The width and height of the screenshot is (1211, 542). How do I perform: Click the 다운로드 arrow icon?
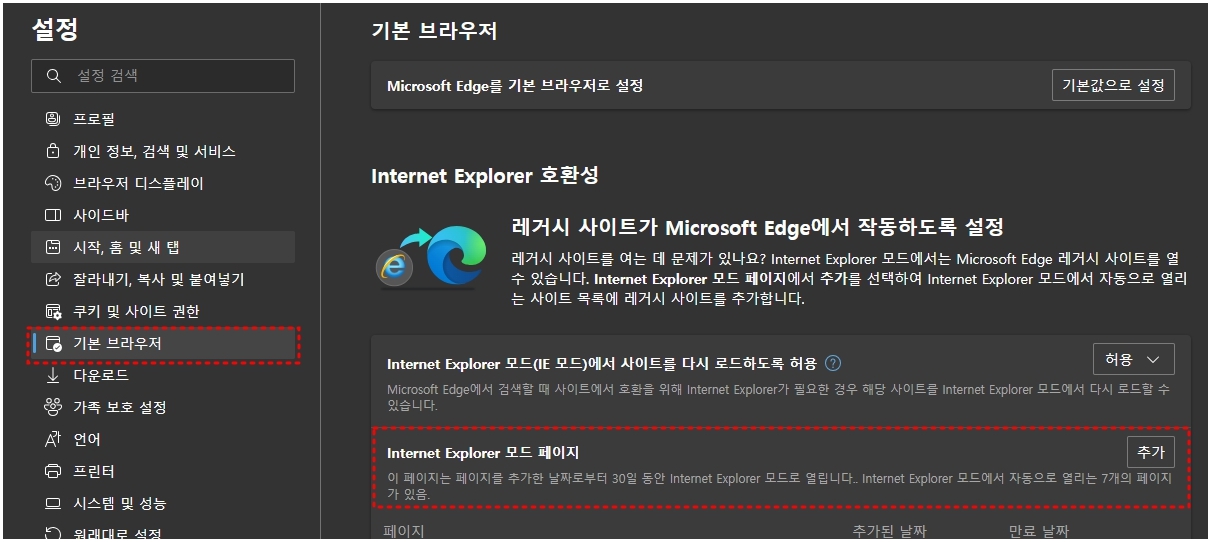coord(53,375)
